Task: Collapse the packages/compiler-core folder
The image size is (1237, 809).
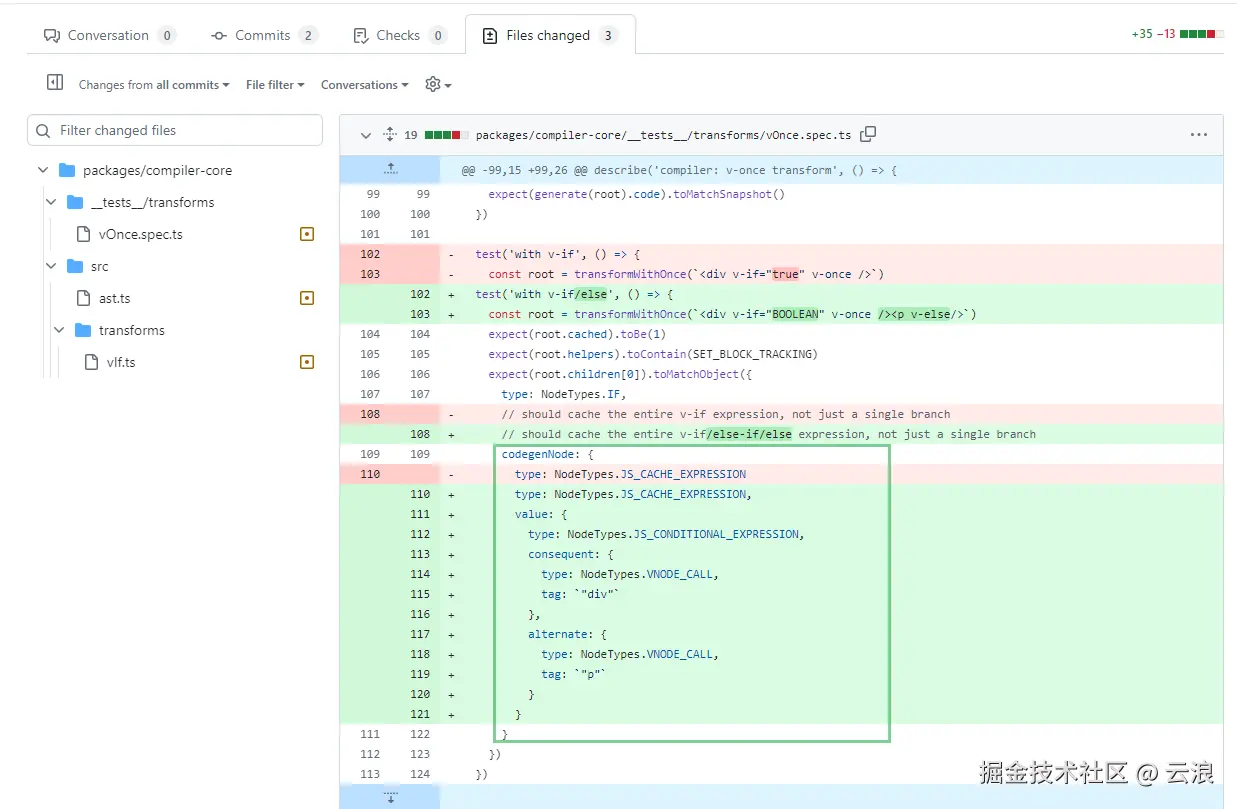Action: [x=43, y=170]
